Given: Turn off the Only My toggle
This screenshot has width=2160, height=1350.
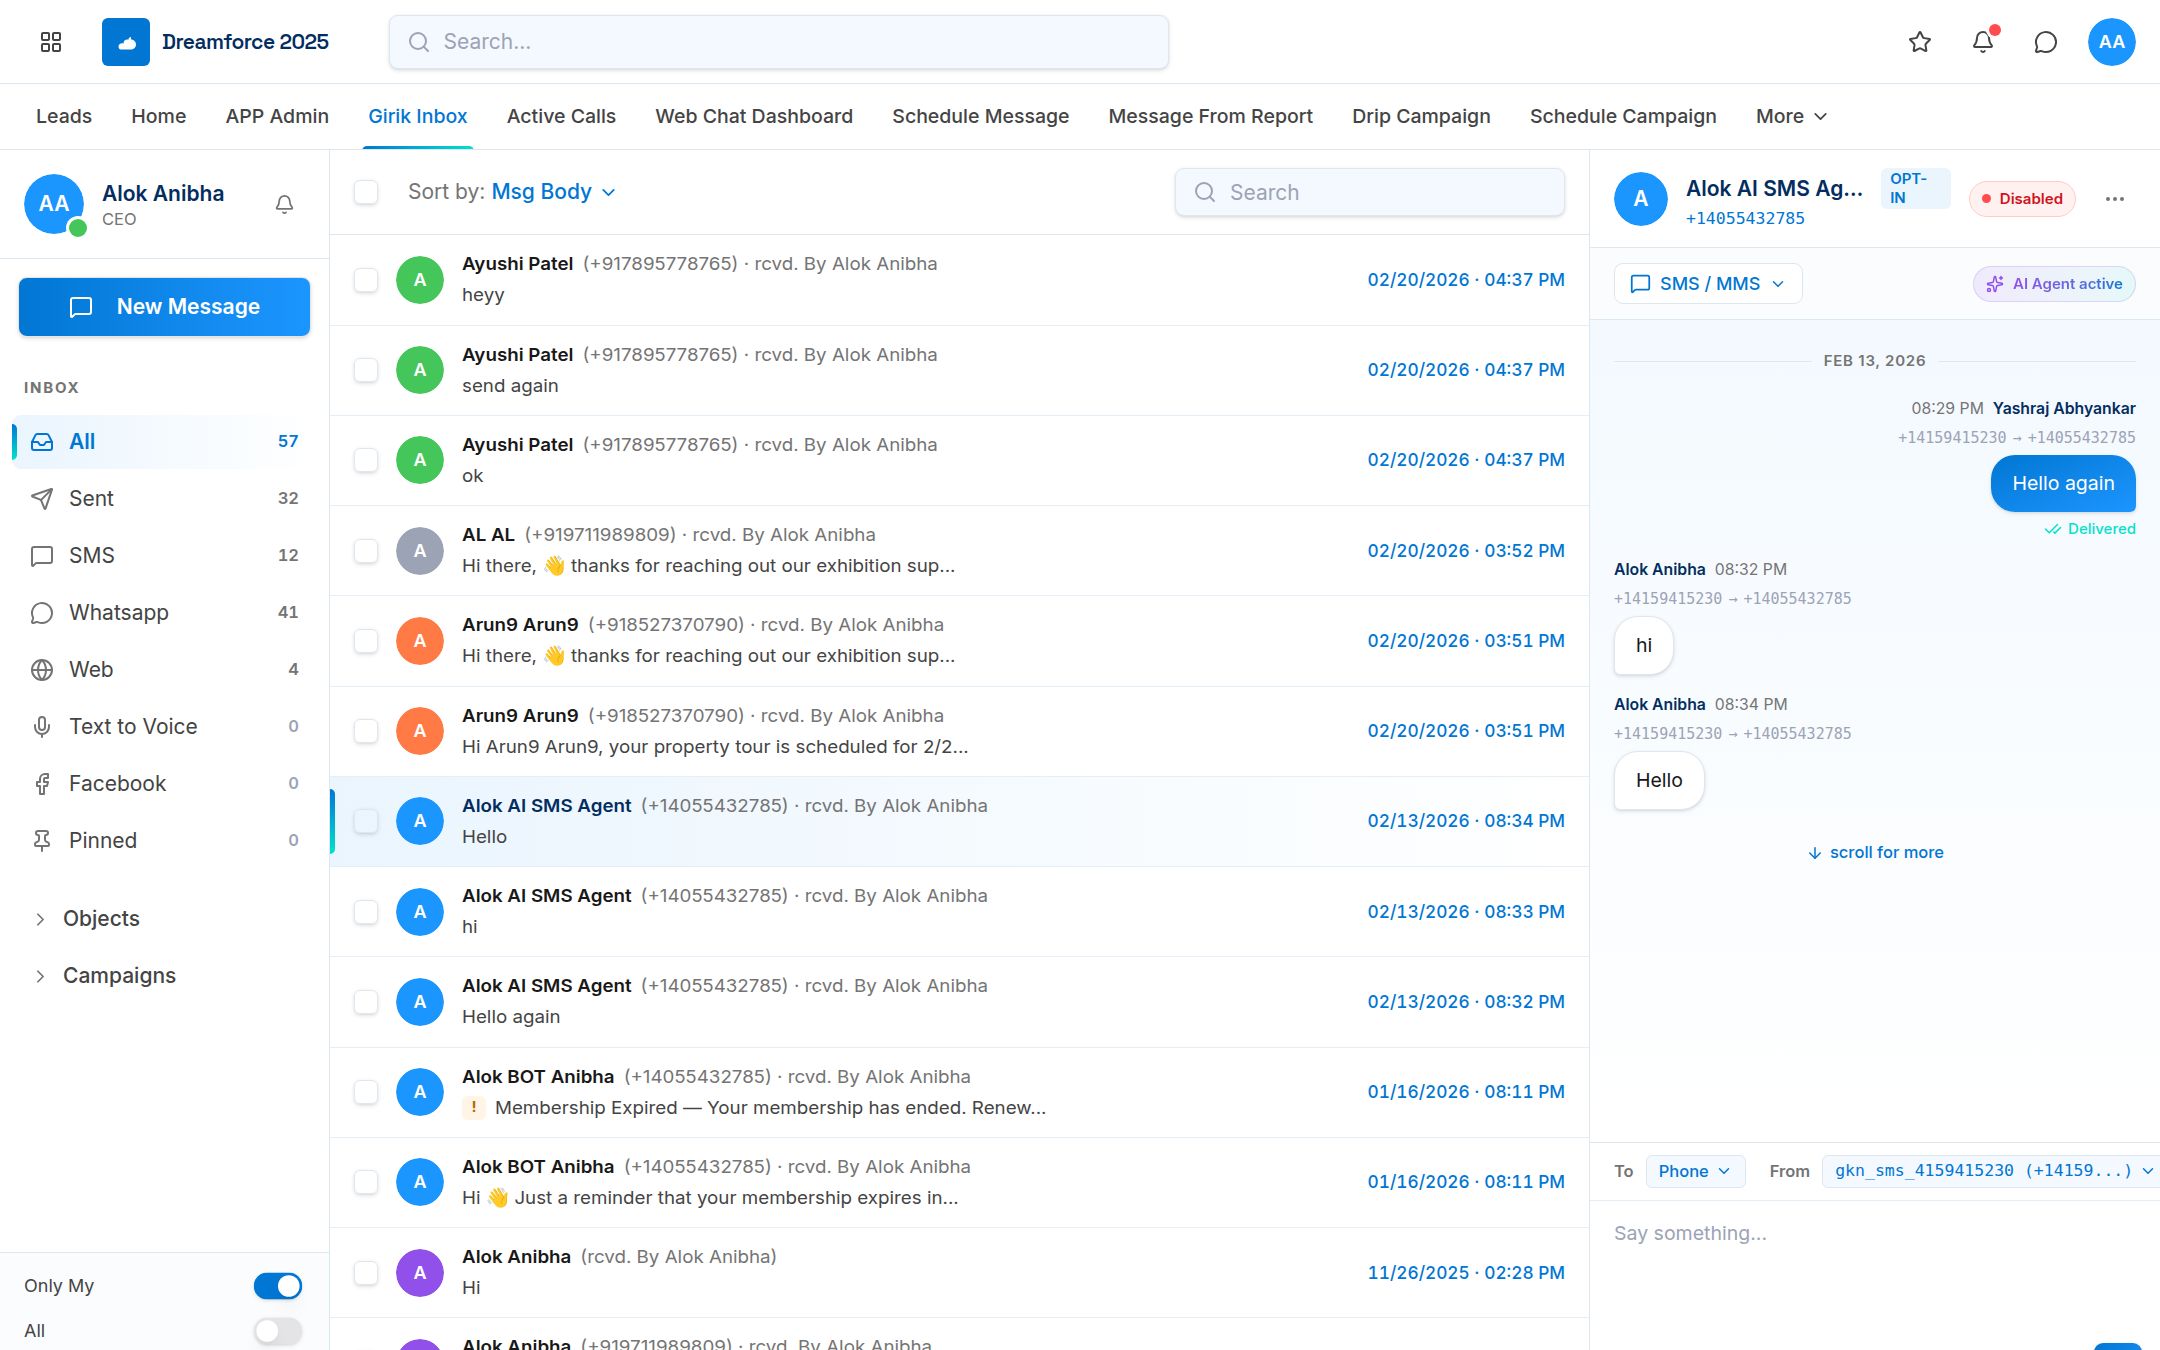Looking at the screenshot, I should [278, 1286].
